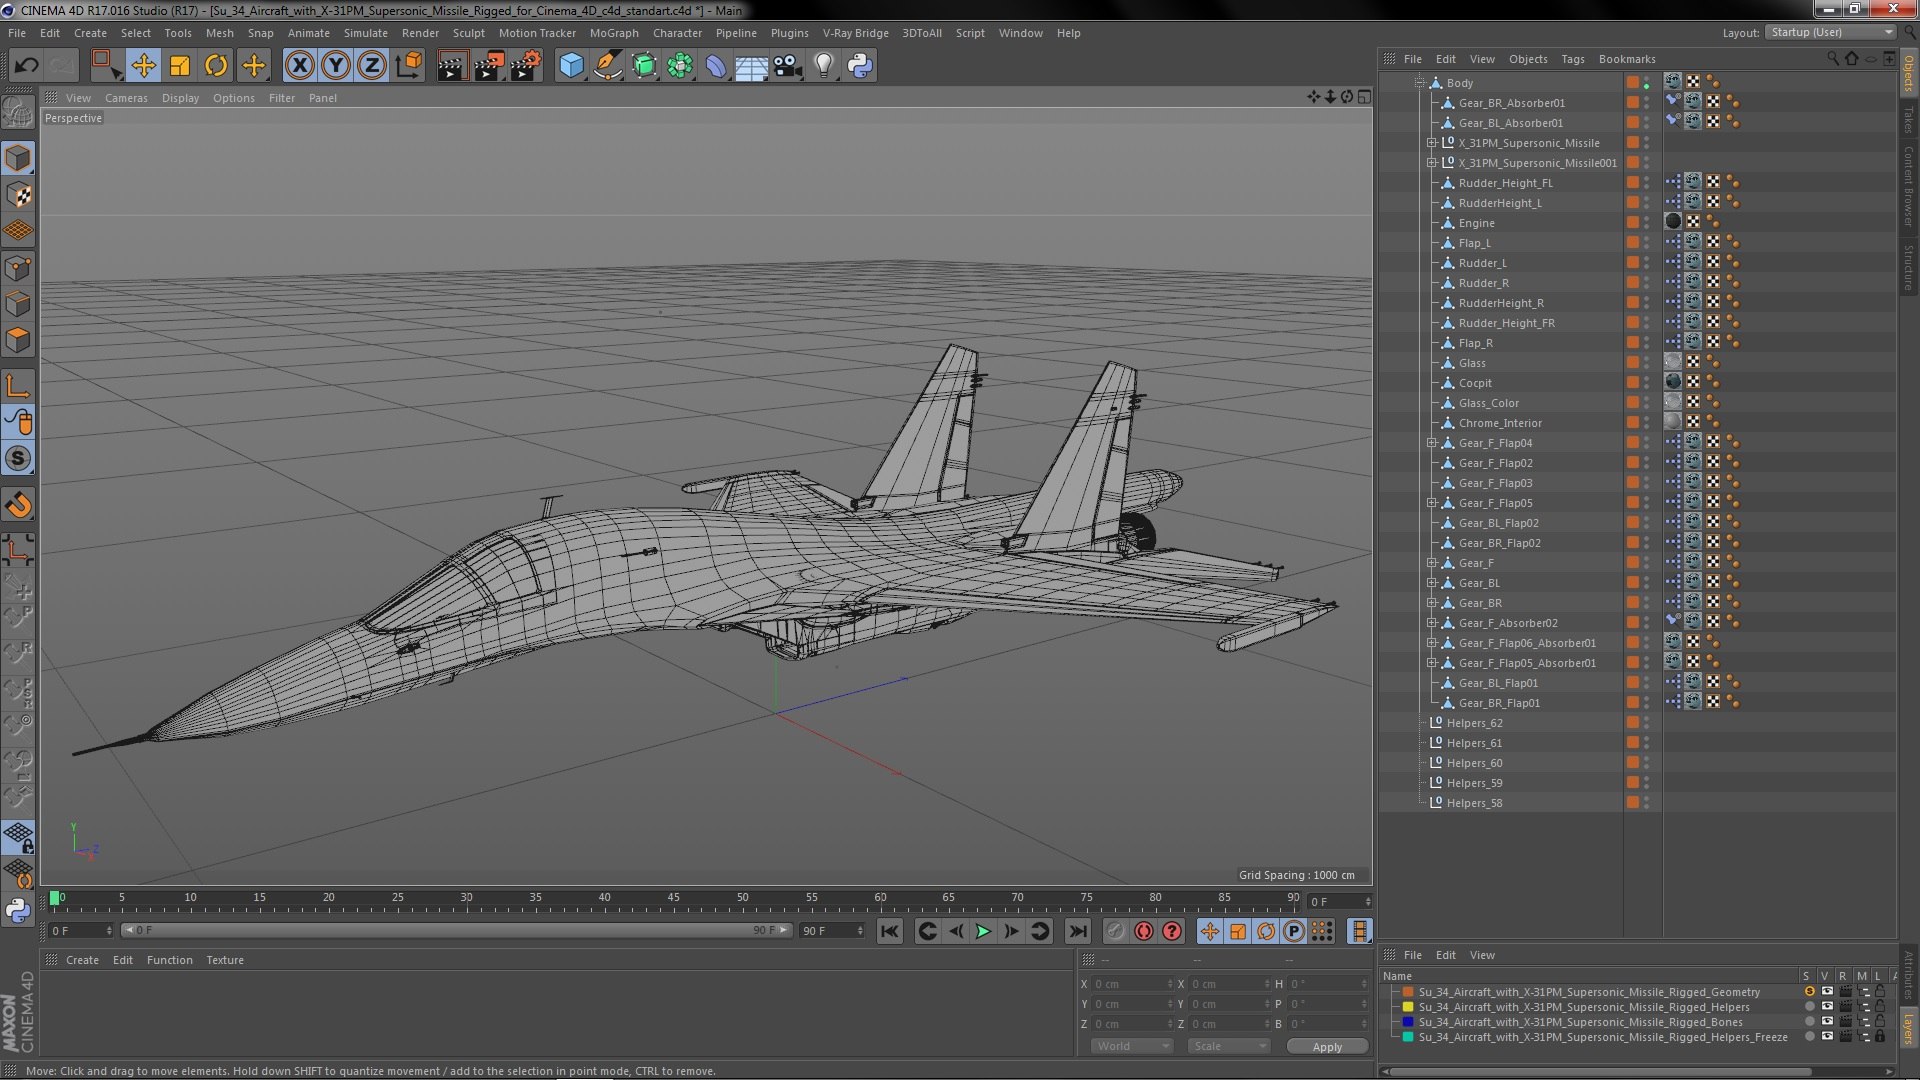Click the Floor/Sky environment icon
The height and width of the screenshot is (1080, 1920).
(751, 66)
